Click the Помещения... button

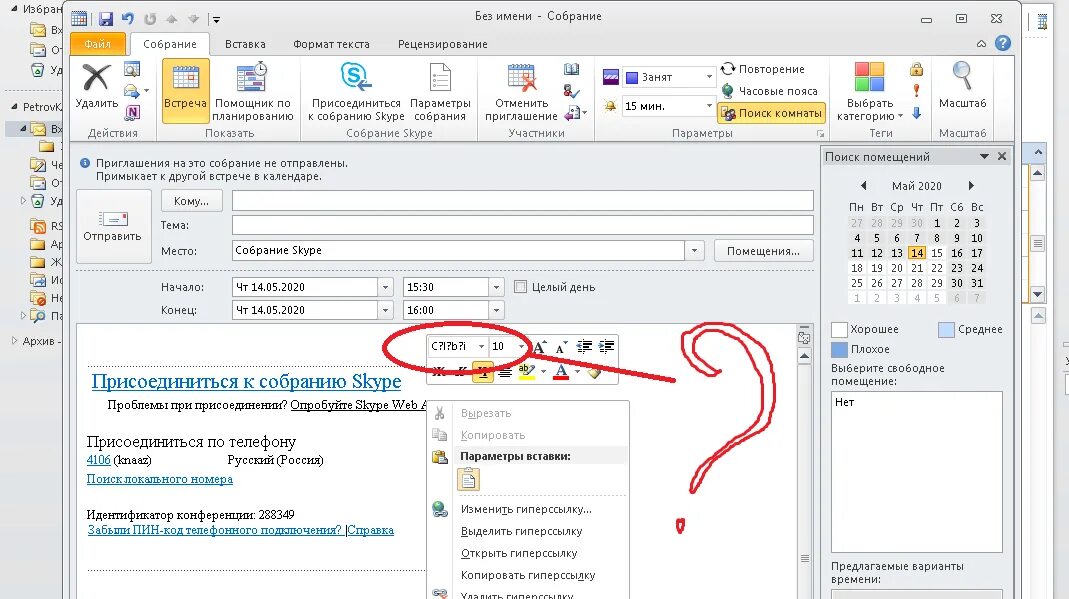pyautogui.click(x=764, y=251)
